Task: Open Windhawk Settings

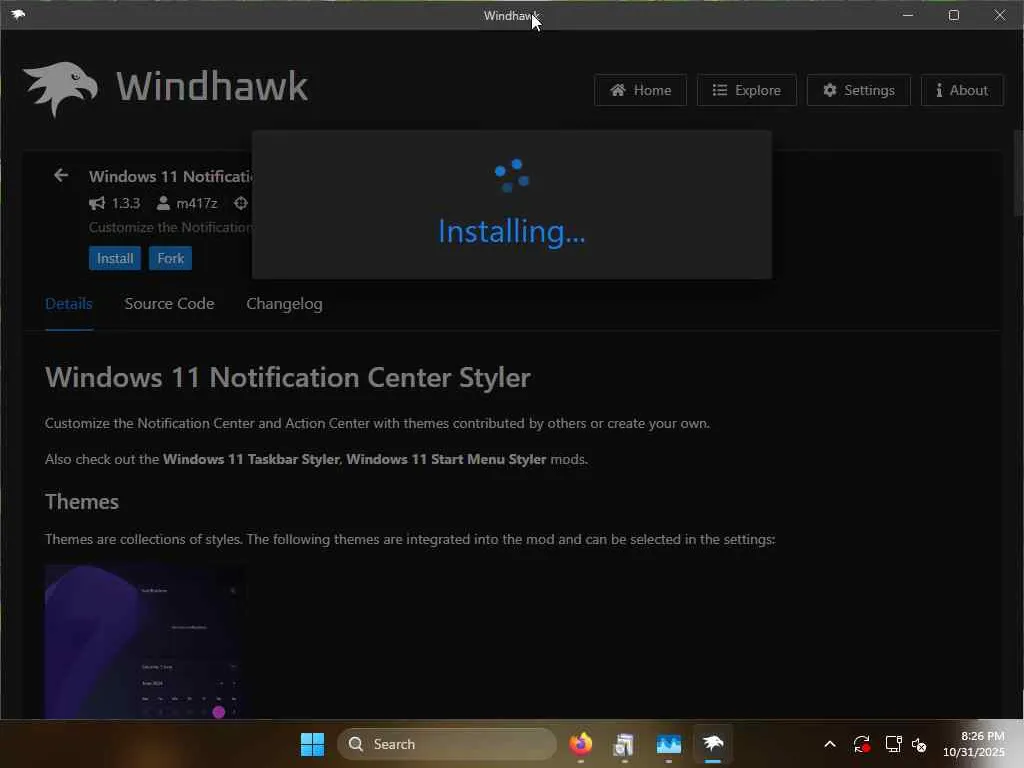Action: point(858,90)
